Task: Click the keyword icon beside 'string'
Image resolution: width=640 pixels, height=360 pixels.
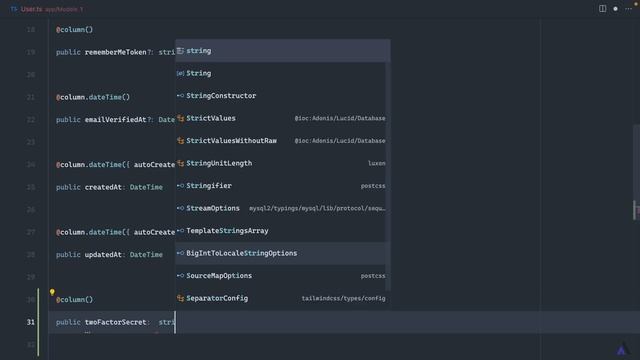Action: [180, 51]
